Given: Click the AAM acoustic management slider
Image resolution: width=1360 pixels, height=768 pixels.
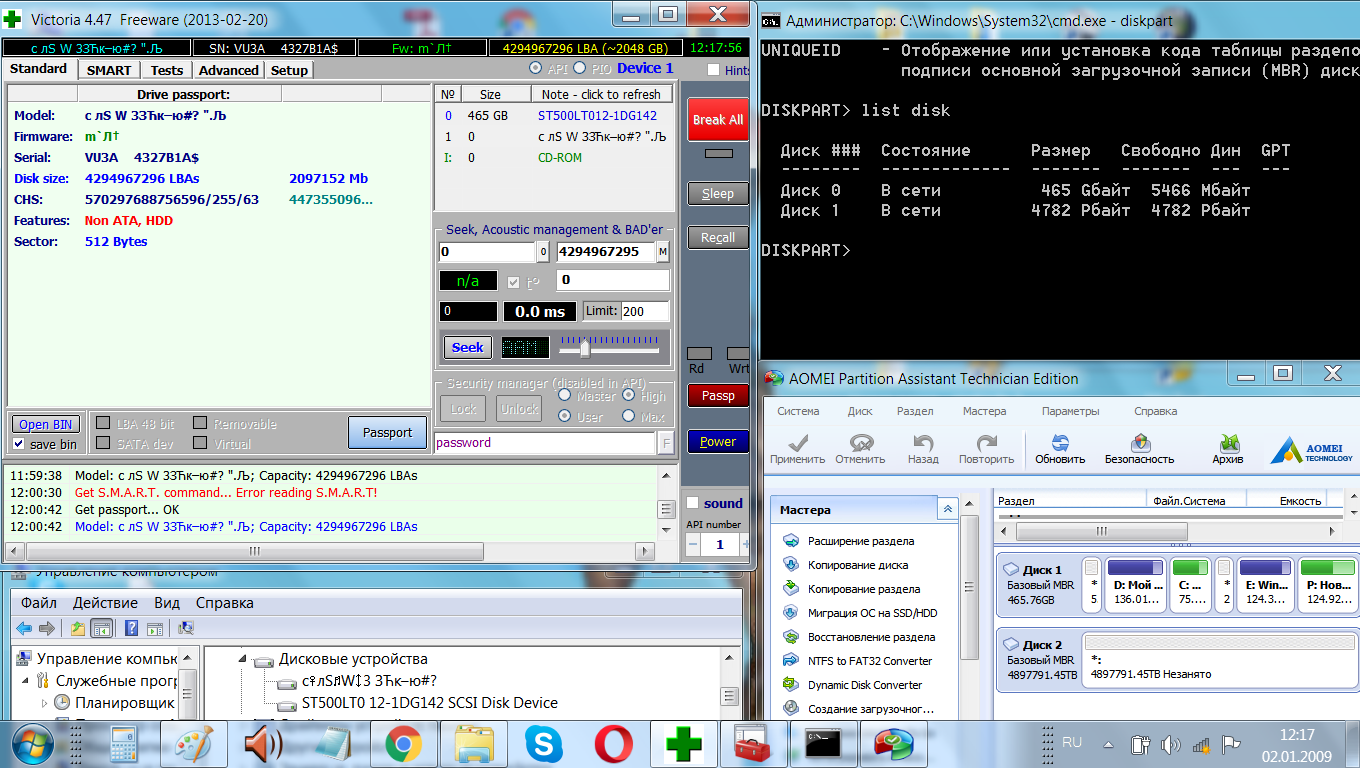Looking at the screenshot, I should pyautogui.click(x=585, y=348).
